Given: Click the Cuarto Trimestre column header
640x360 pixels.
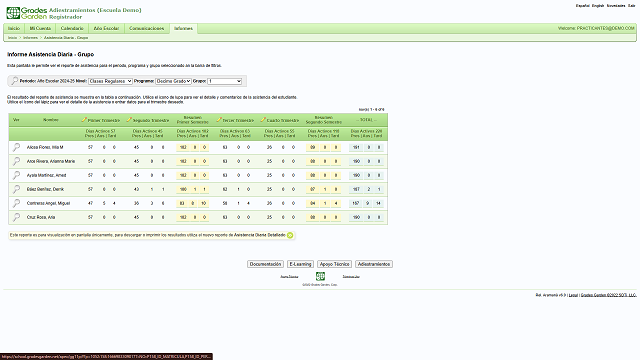Looking at the screenshot, I should 283,120.
